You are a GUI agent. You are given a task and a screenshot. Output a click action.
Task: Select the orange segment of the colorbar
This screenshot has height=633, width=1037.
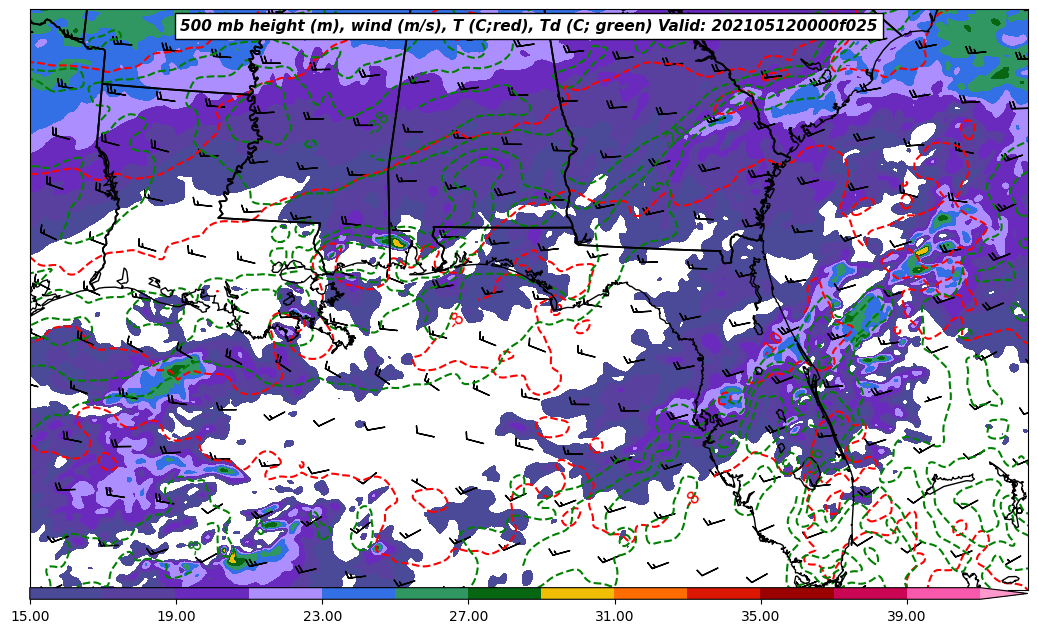pyautogui.click(x=651, y=593)
